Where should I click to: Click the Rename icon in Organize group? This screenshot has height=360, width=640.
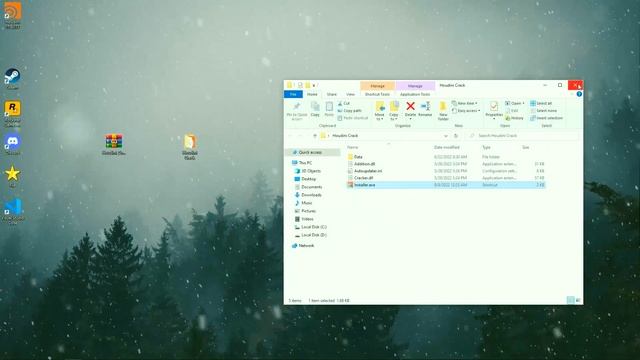tap(425, 107)
